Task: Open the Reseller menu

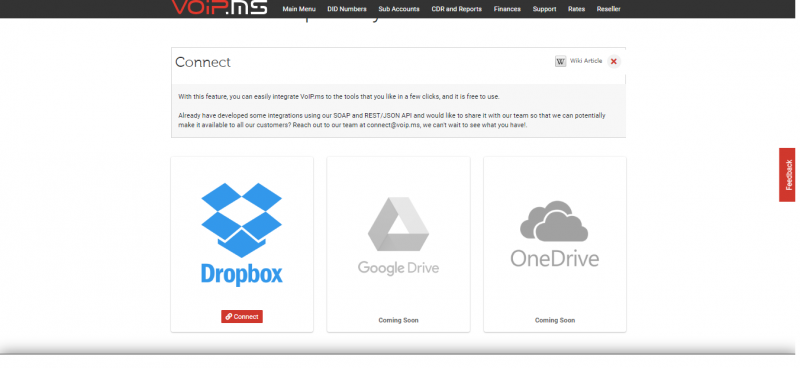Action: click(609, 9)
